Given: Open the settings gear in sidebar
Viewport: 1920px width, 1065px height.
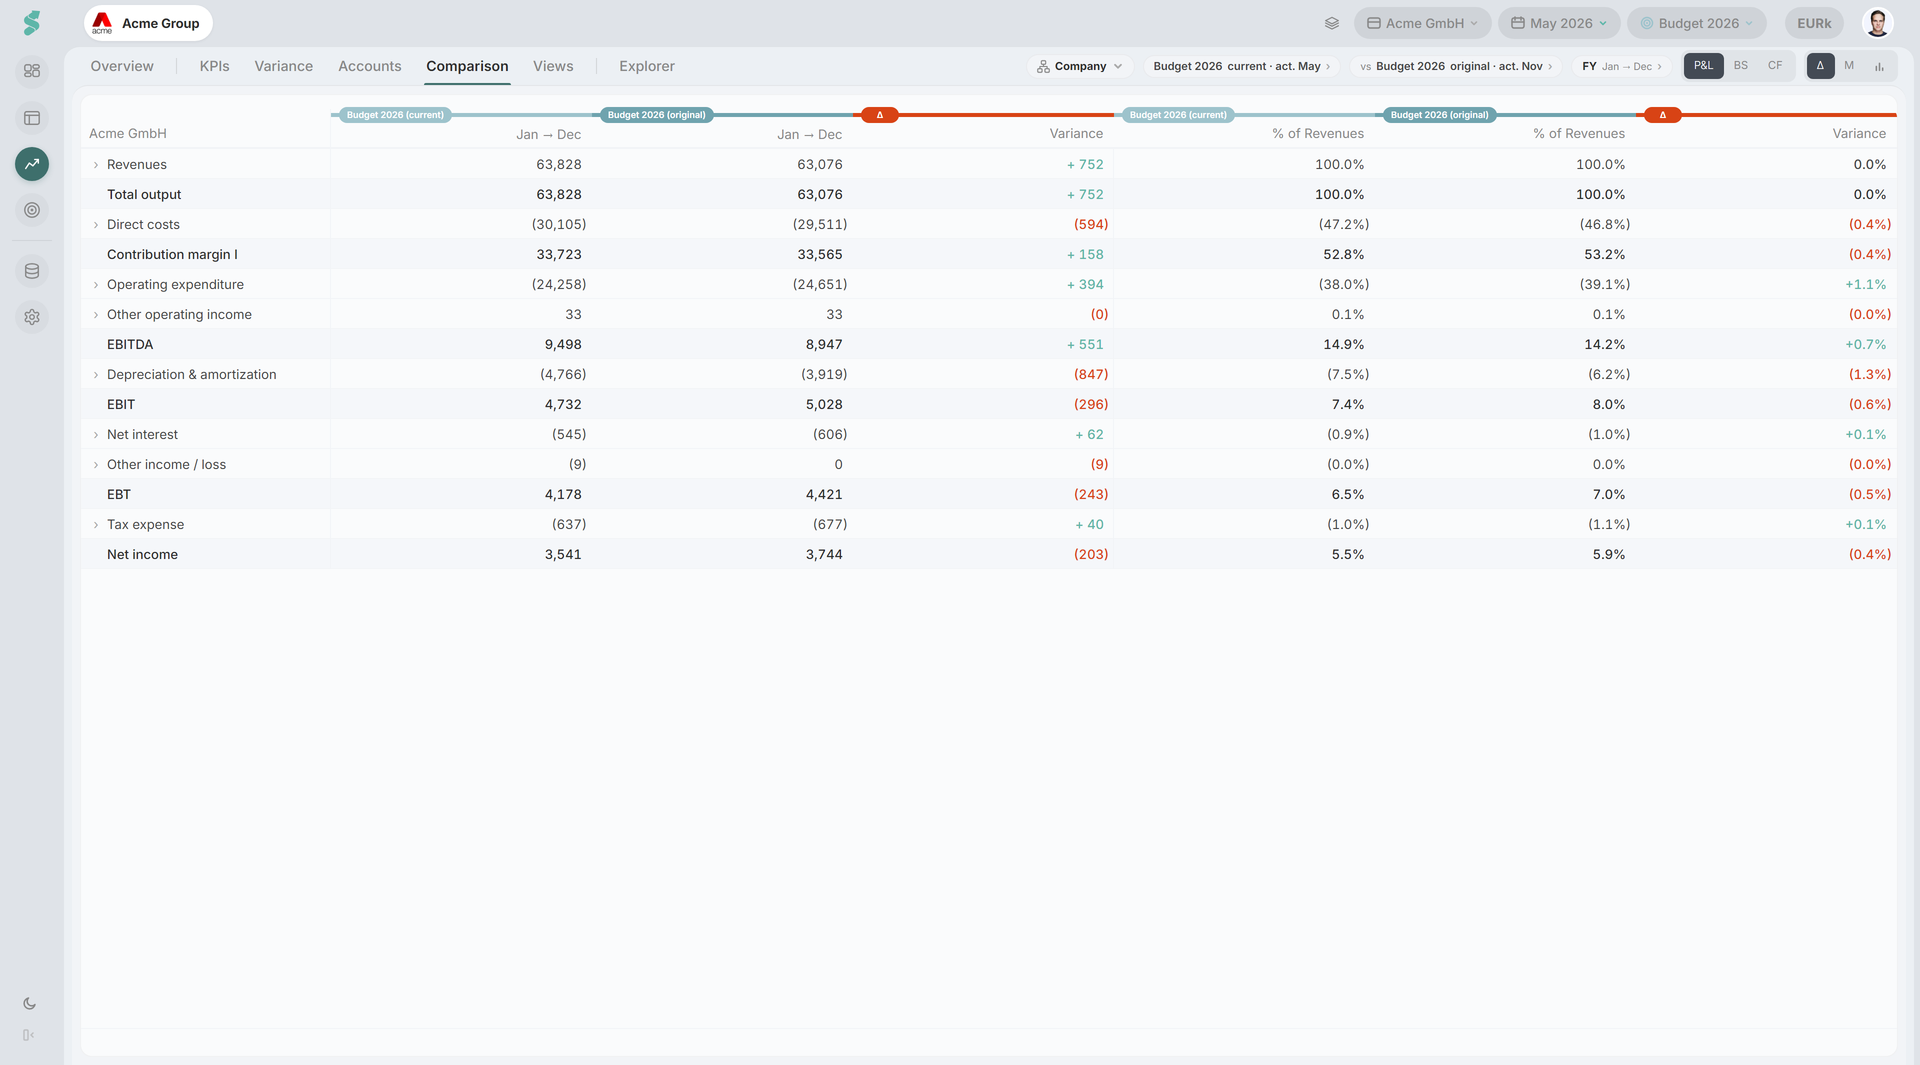Looking at the screenshot, I should tap(32, 317).
